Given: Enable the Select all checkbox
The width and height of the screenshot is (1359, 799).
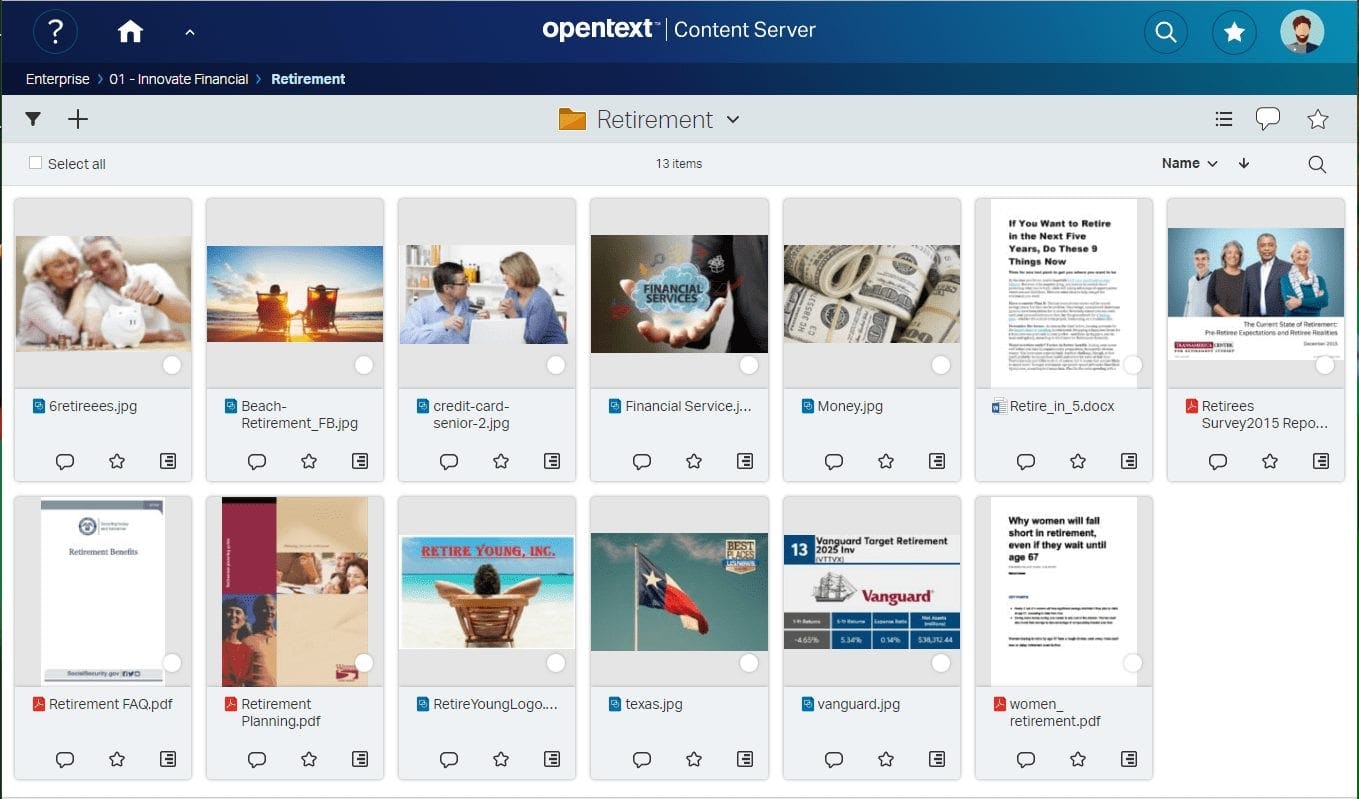Looking at the screenshot, I should (x=35, y=162).
